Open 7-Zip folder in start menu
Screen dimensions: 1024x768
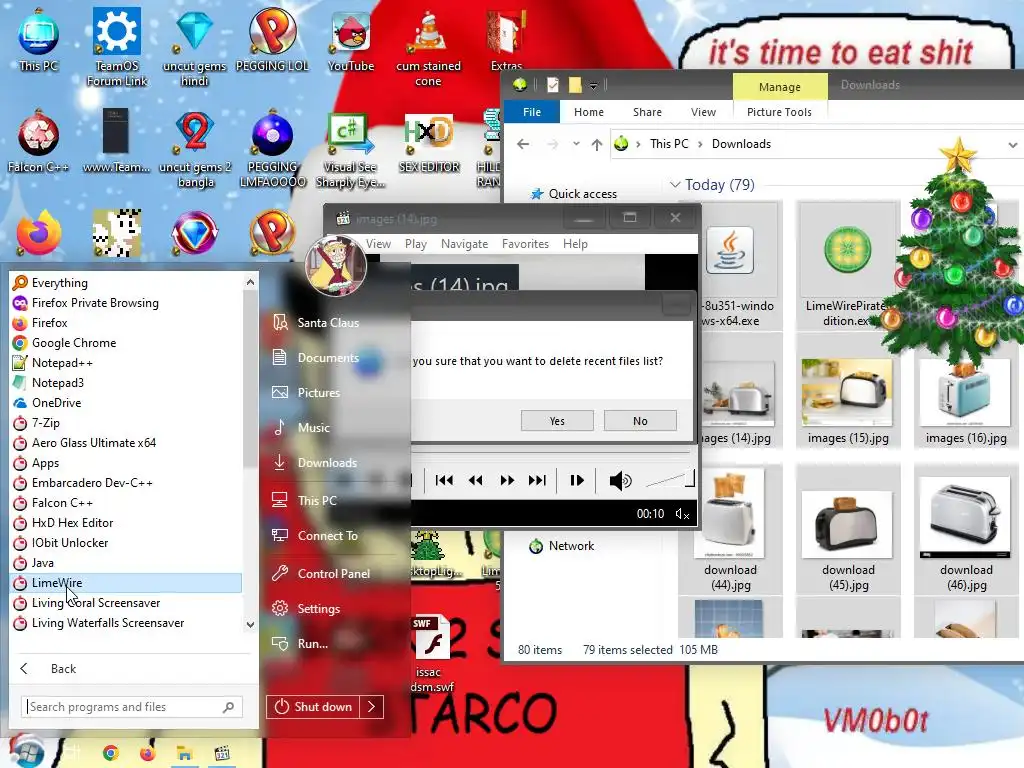coord(127,423)
